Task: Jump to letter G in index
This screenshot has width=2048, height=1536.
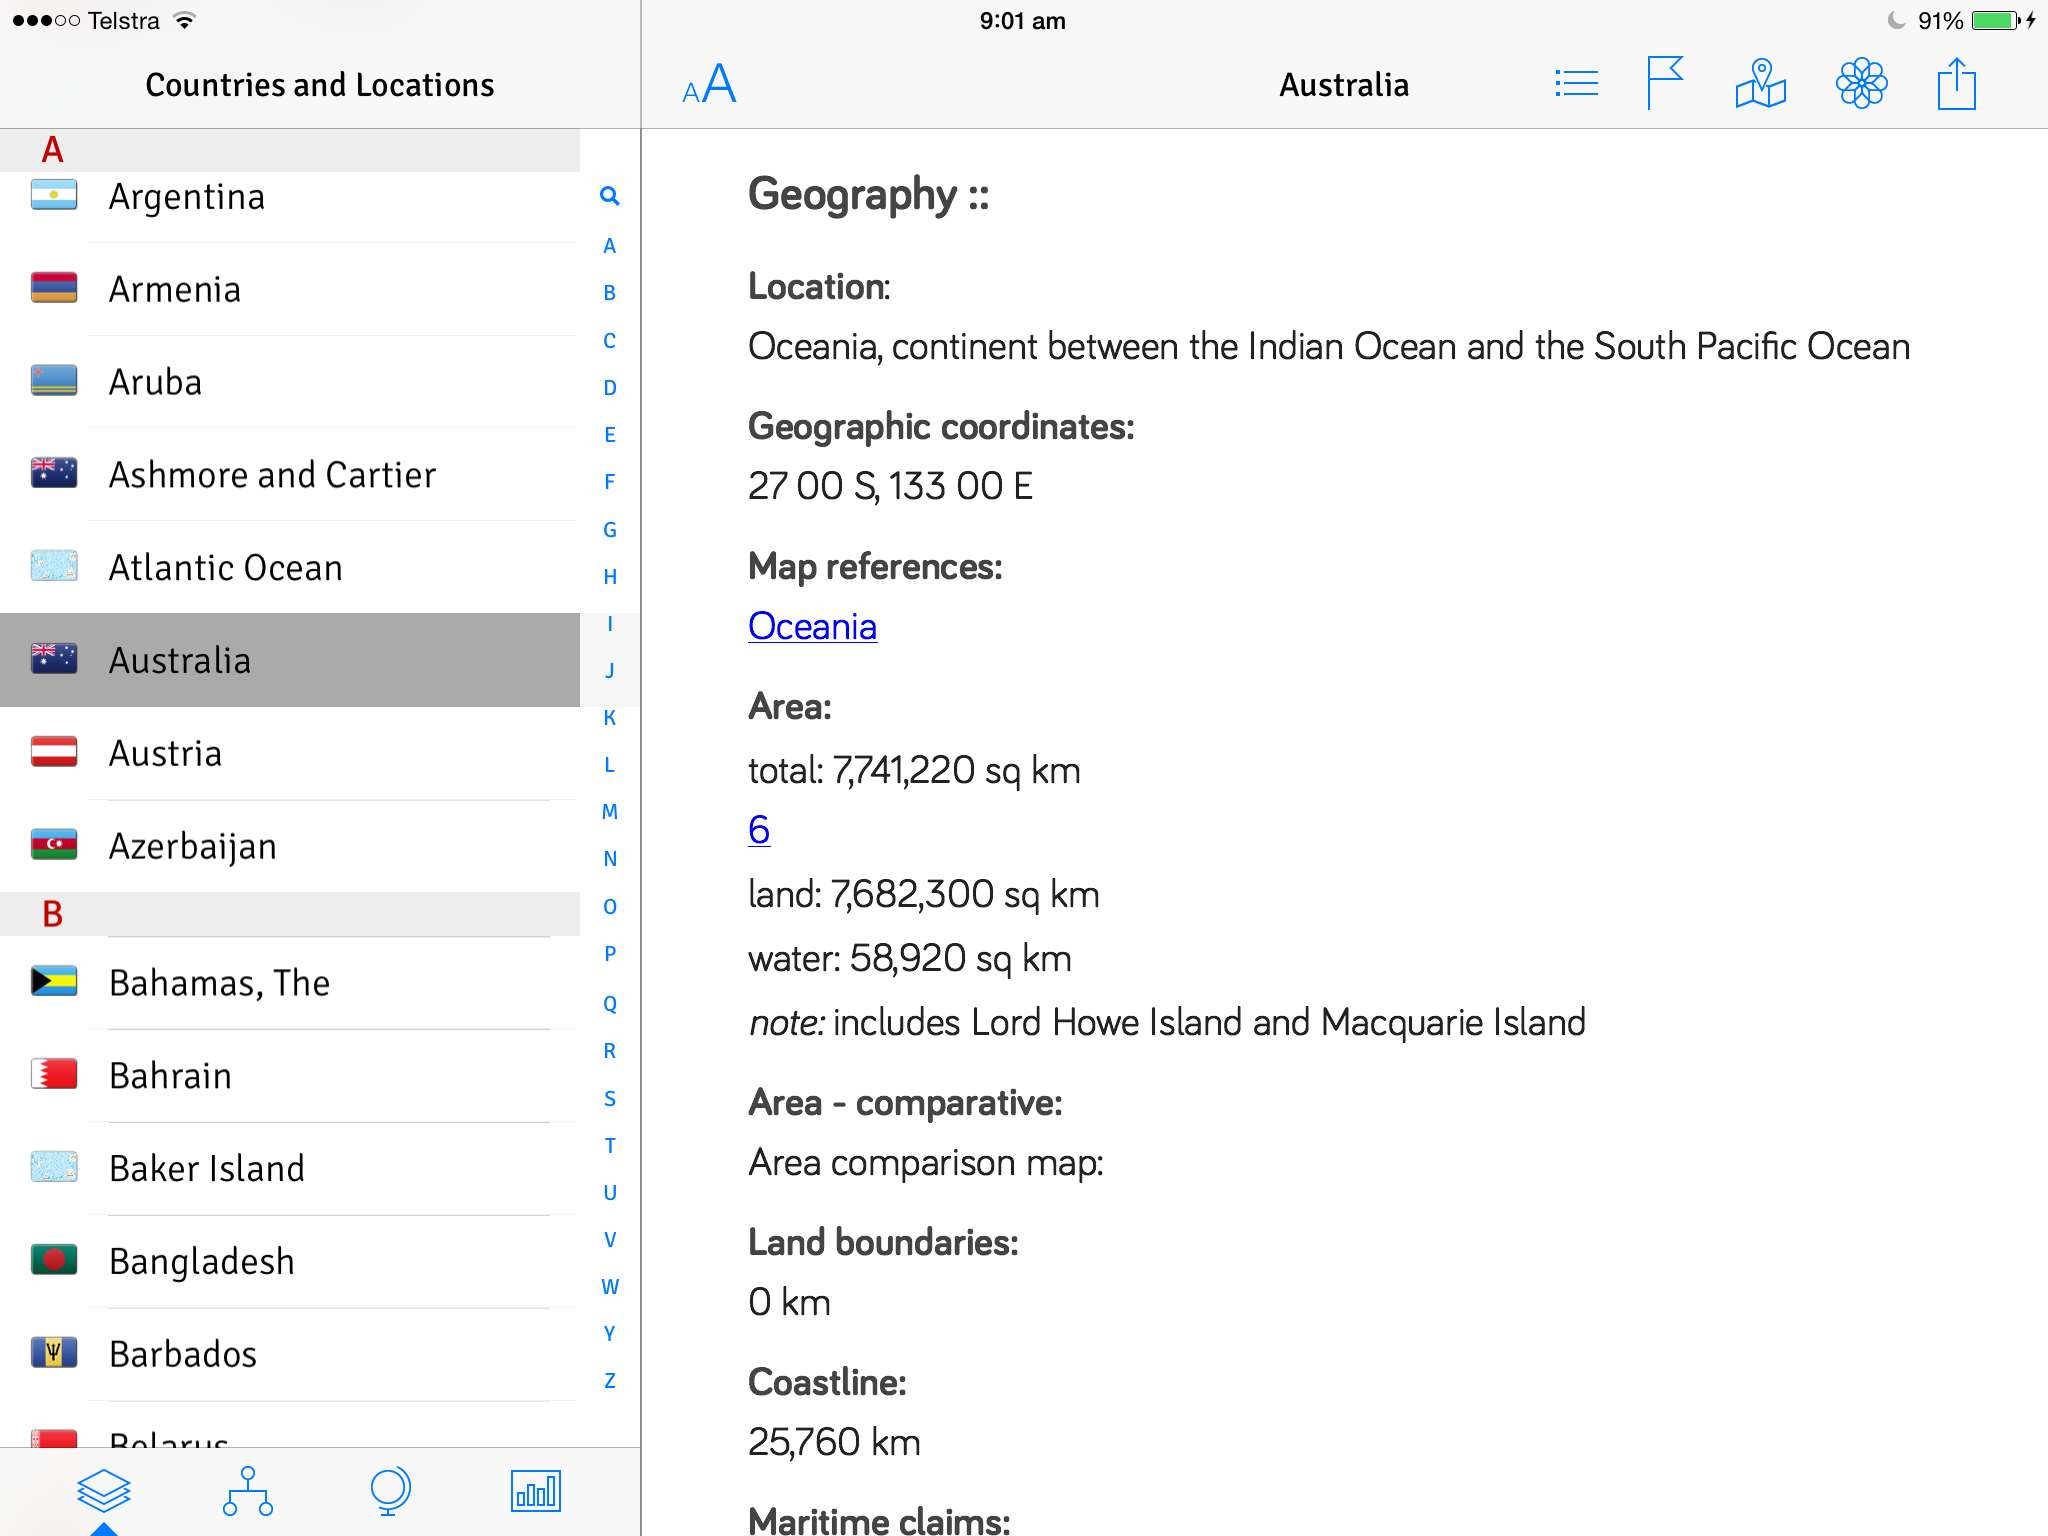Action: click(x=609, y=530)
